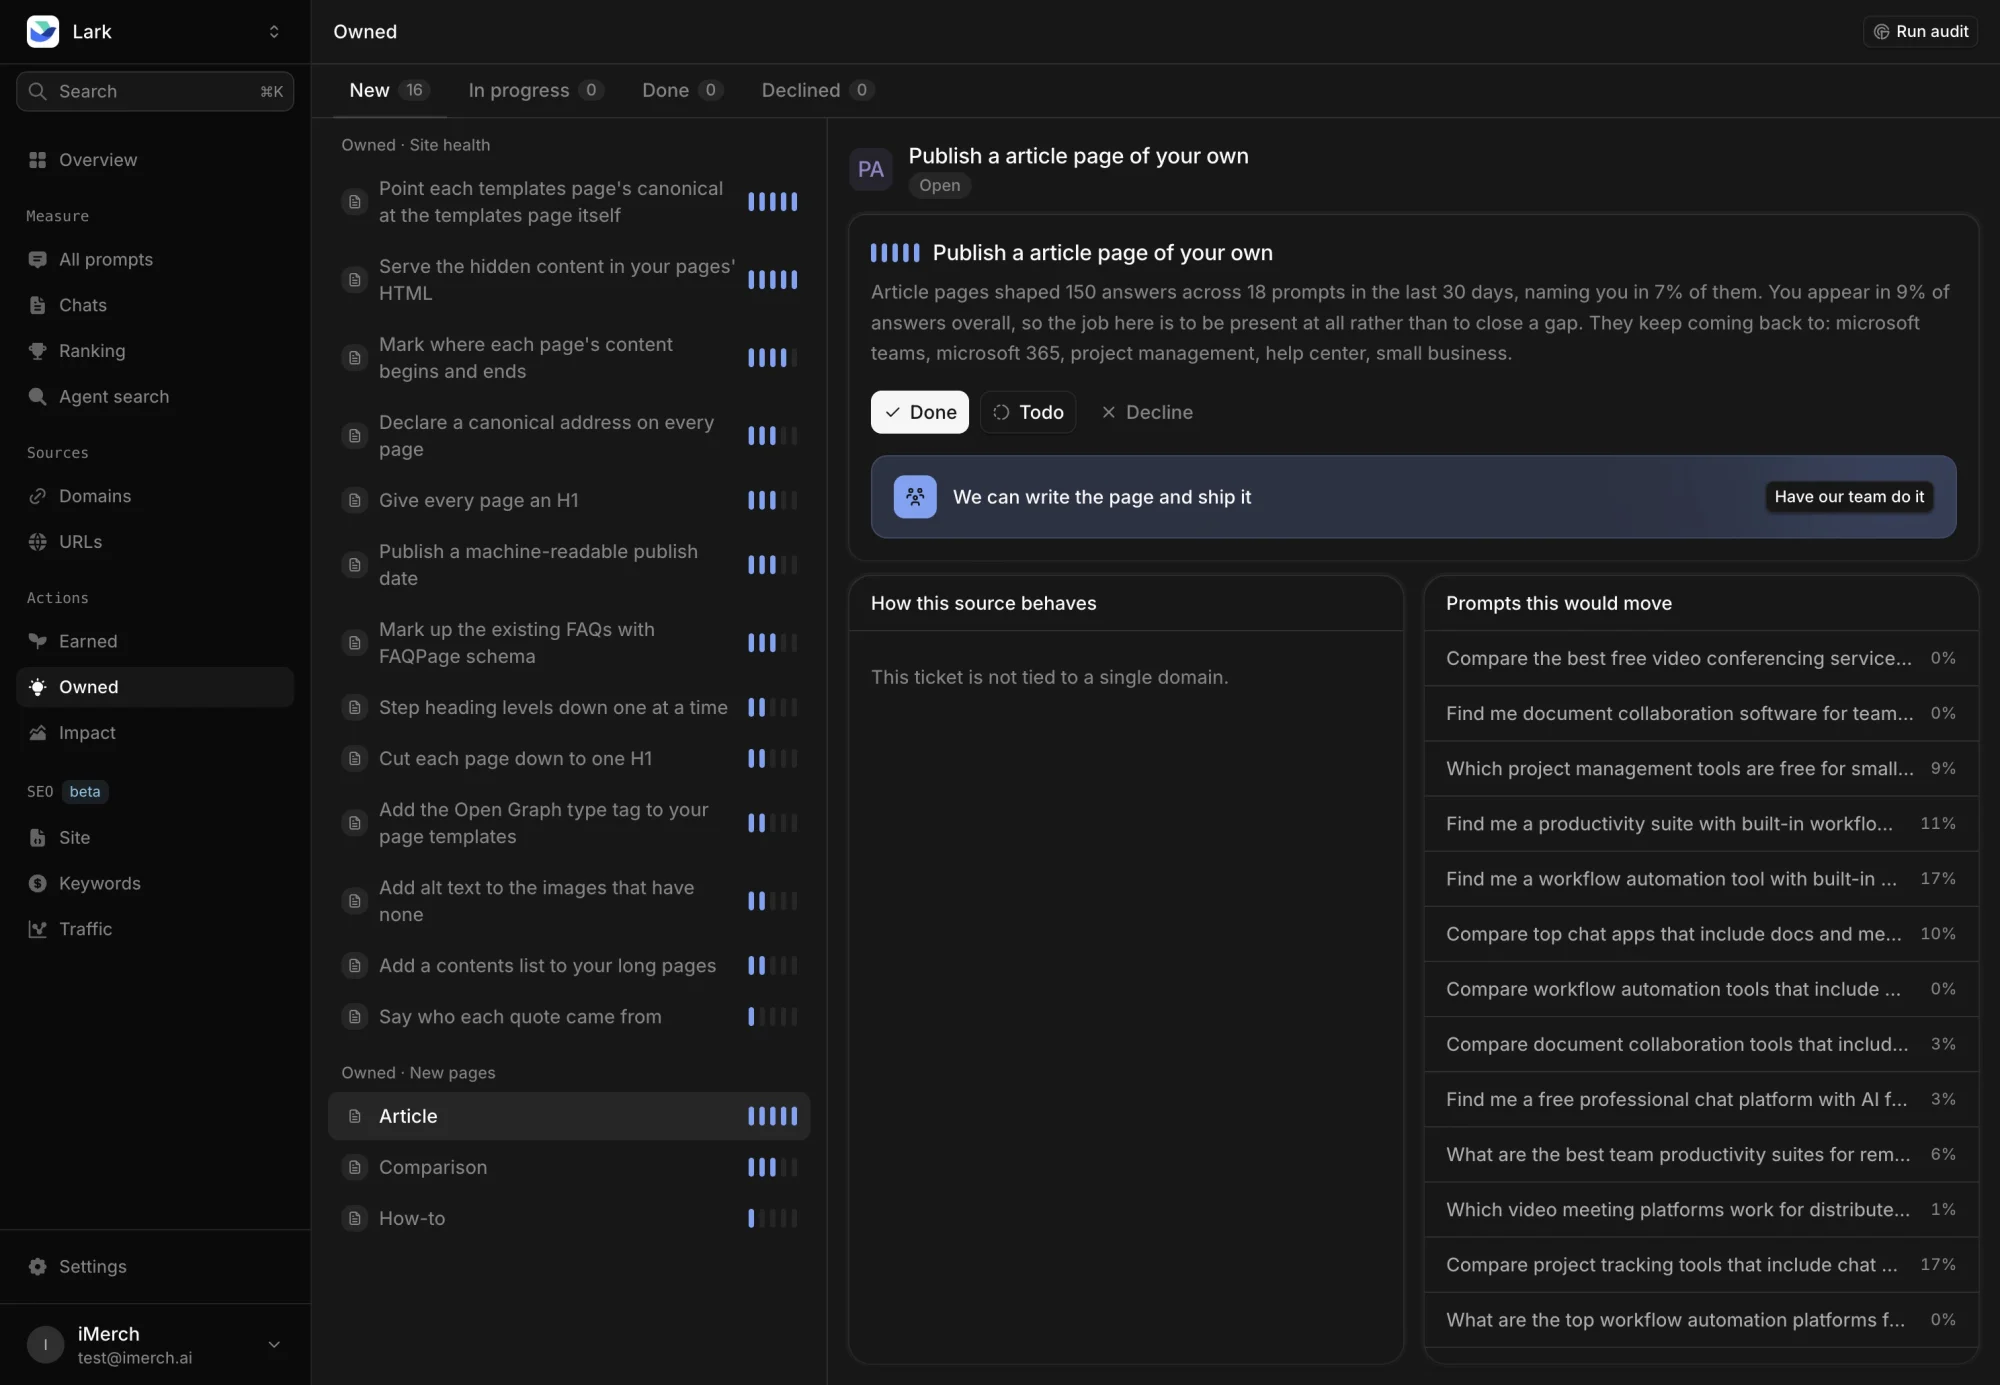Click the URLs globe icon
This screenshot has width=2000, height=1385.
click(38, 542)
